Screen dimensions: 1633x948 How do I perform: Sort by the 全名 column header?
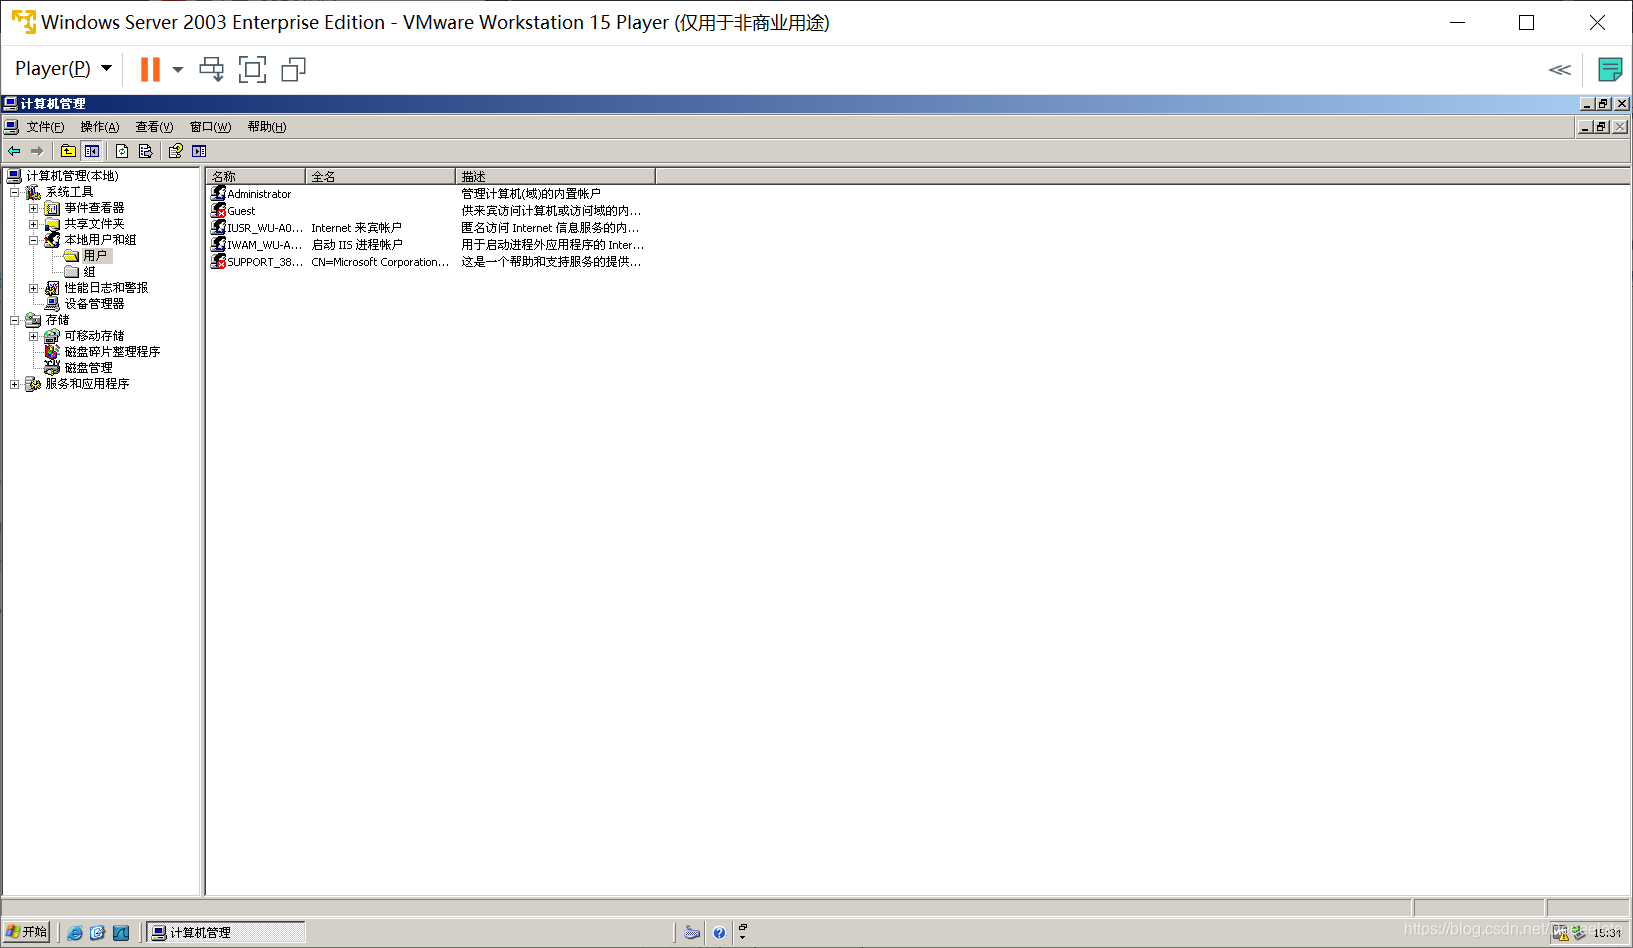coord(381,176)
